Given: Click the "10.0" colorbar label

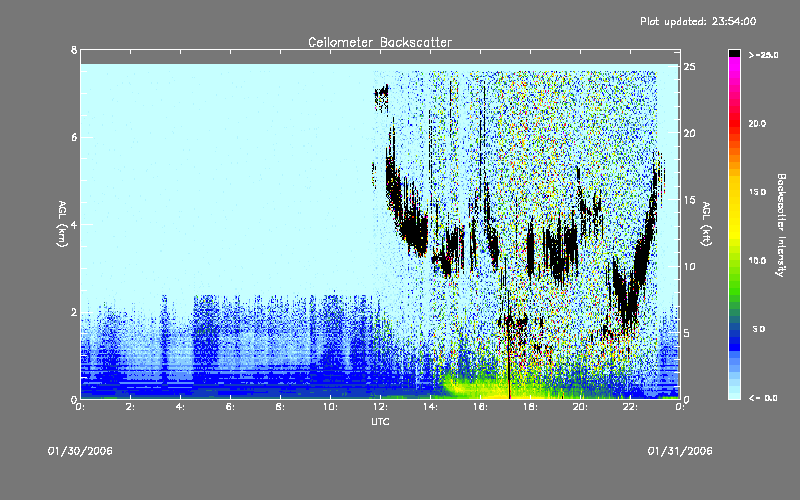Looking at the screenshot, I should point(757,261).
